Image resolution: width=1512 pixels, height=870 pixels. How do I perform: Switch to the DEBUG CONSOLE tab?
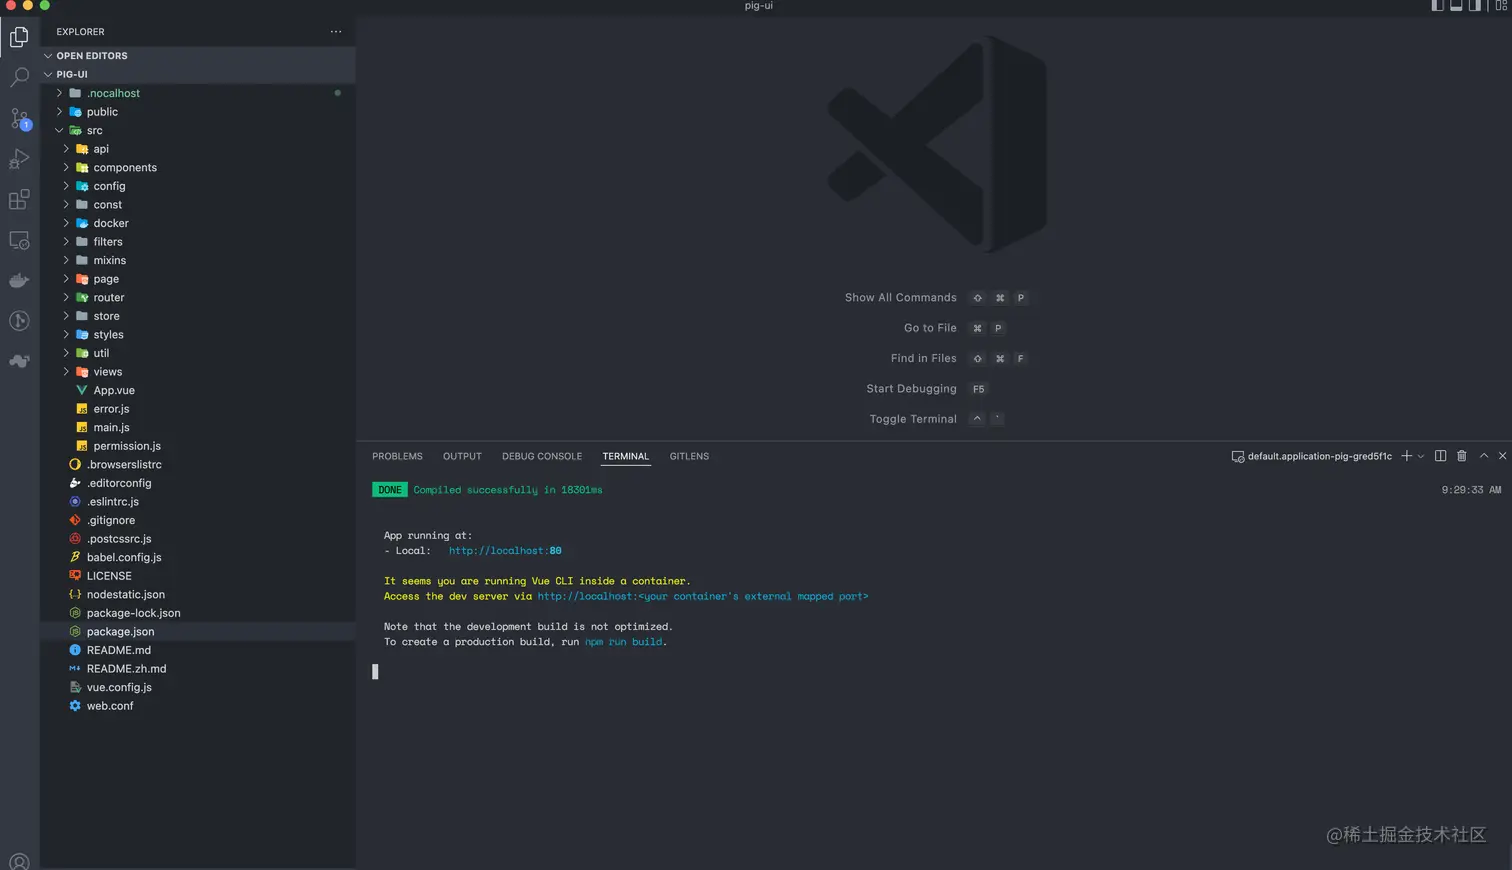click(542, 456)
